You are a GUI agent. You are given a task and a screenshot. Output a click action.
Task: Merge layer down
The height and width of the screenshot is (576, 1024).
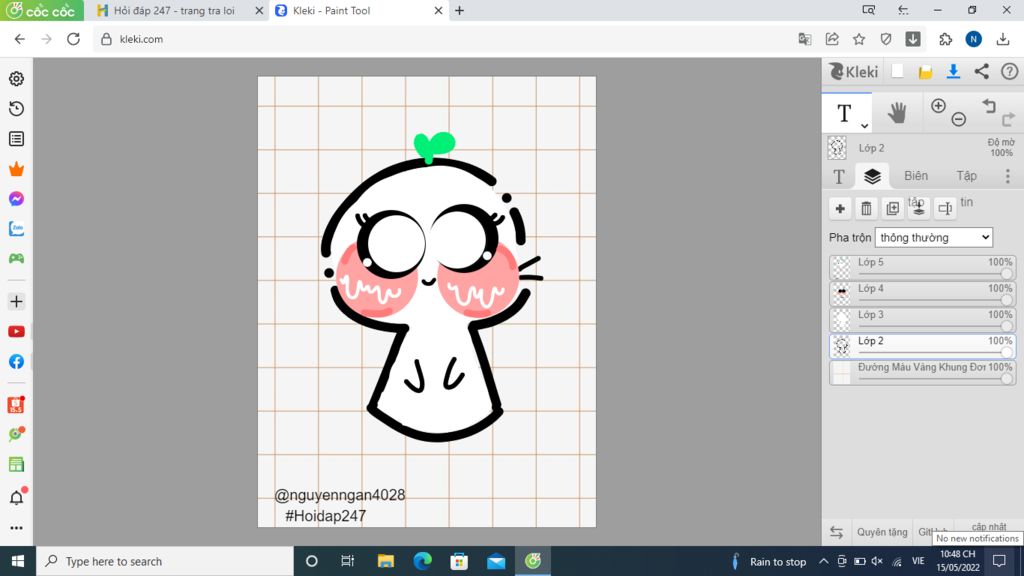coord(918,208)
